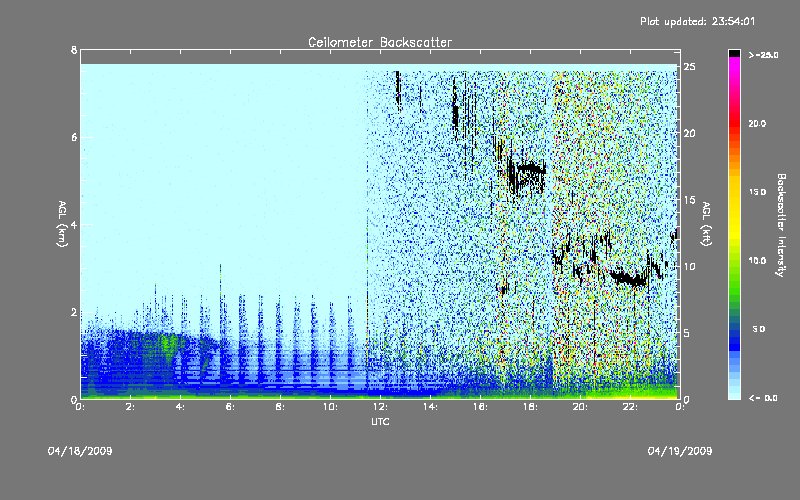Click the 'Ceilometer Backscatter' plot title
The width and height of the screenshot is (800, 500).
coord(380,42)
